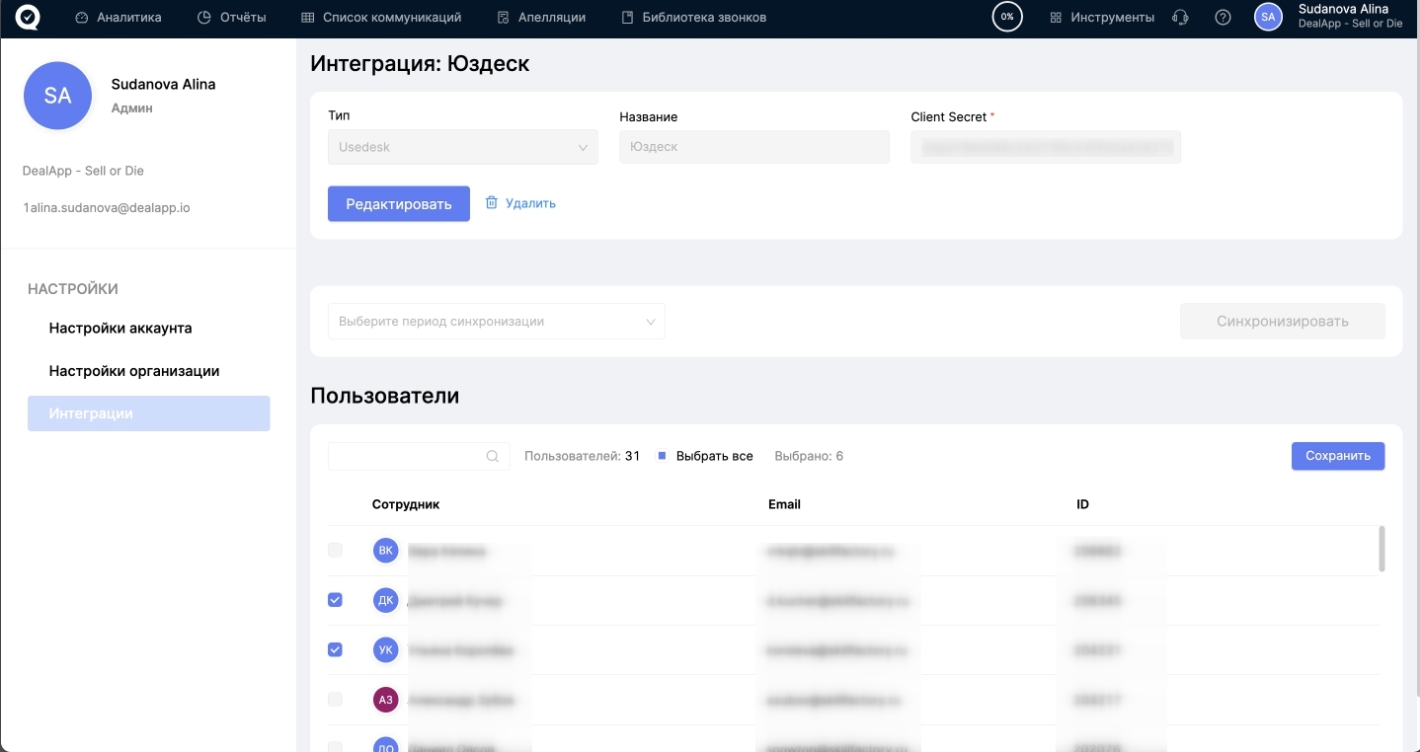Open the Тип Usedesk dropdown
This screenshot has height=752, width=1420.
click(x=463, y=147)
